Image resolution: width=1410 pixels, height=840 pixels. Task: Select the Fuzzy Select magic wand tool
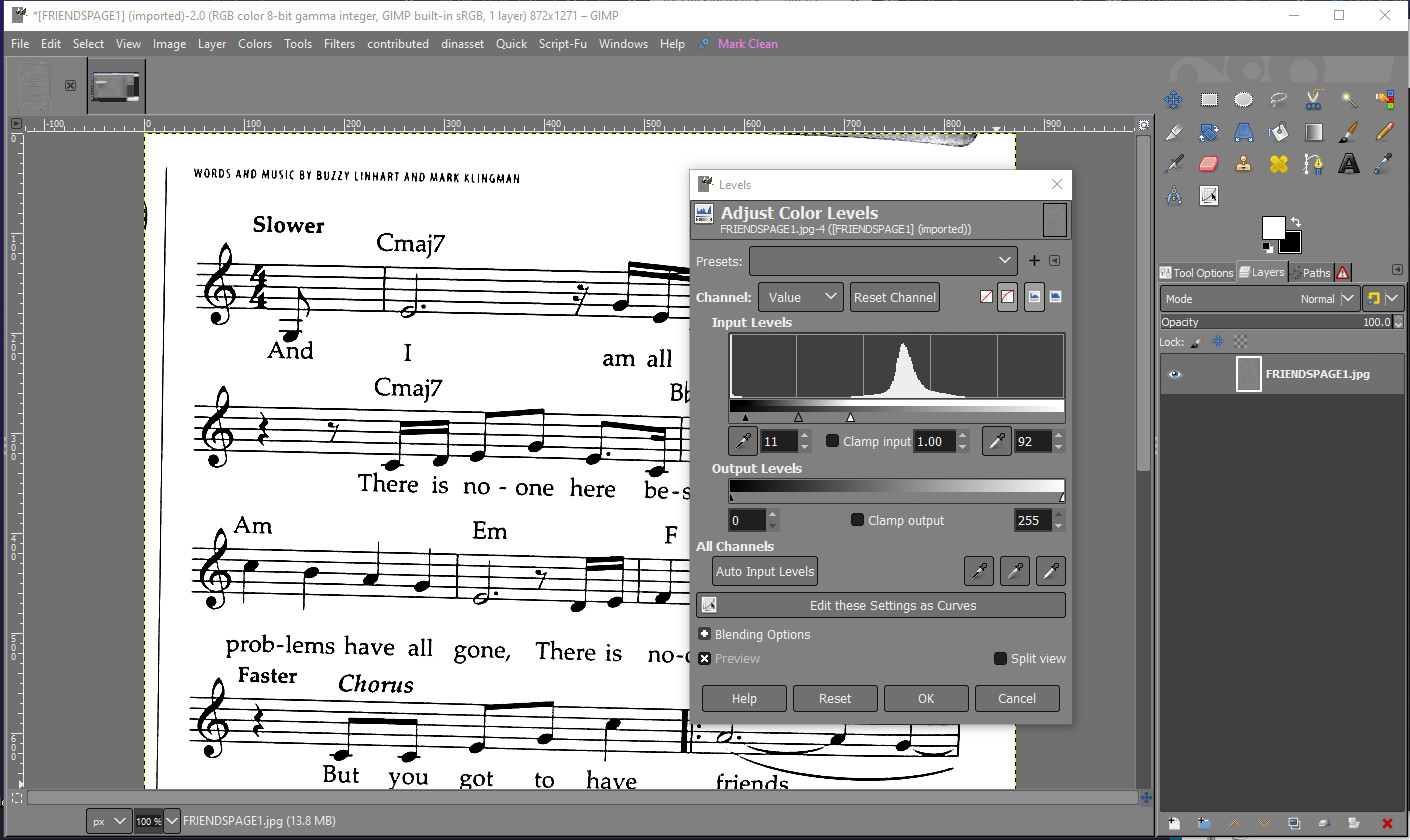pyautogui.click(x=1349, y=99)
